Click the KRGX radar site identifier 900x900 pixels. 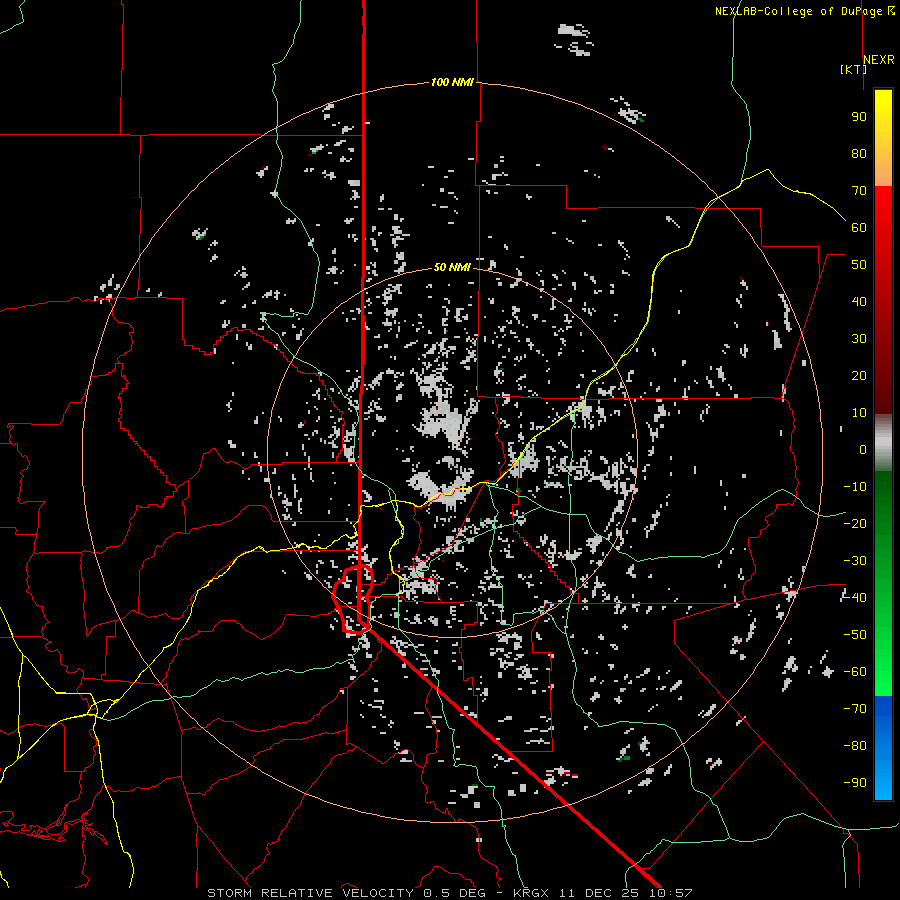(531, 893)
